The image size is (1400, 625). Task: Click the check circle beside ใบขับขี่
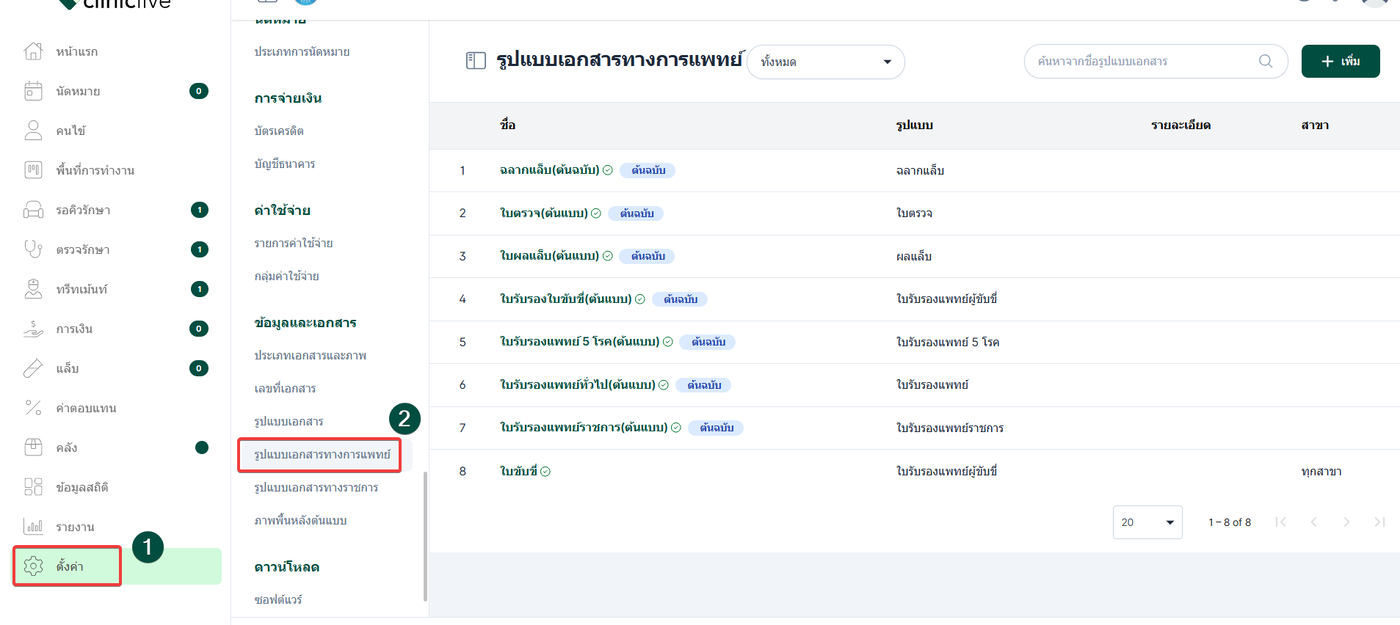pos(546,471)
